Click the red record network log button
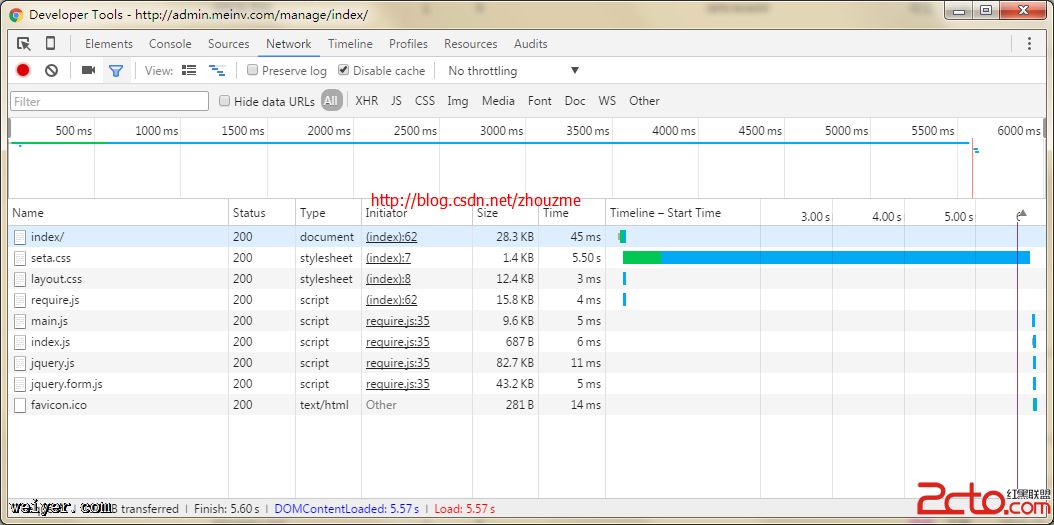 point(23,70)
